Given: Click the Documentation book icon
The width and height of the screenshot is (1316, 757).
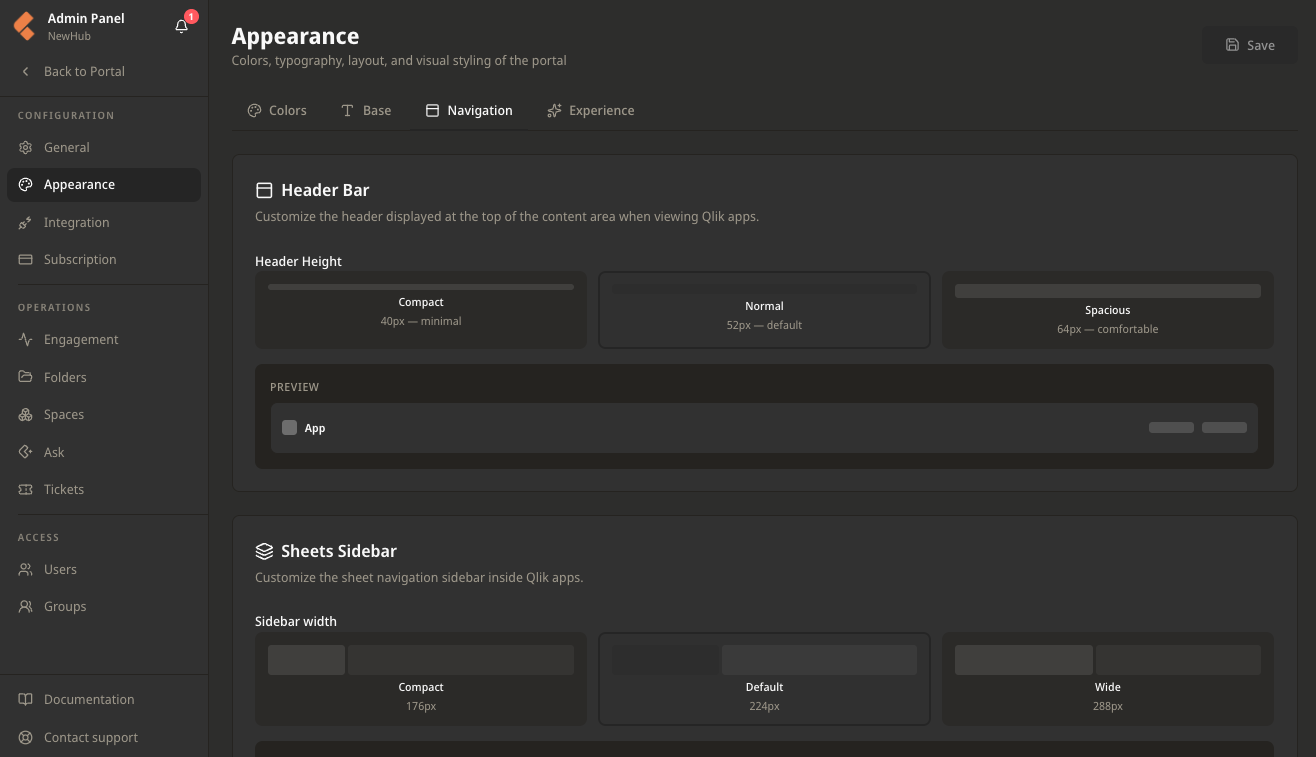Looking at the screenshot, I should pos(26,700).
